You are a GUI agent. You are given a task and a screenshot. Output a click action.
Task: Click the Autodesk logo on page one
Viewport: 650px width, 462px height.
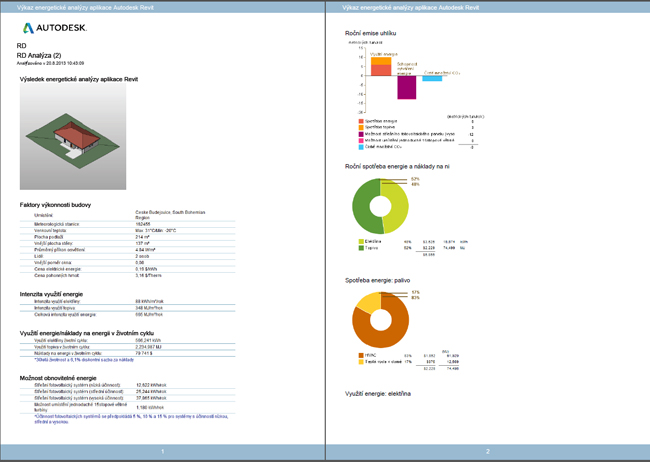tap(55, 29)
